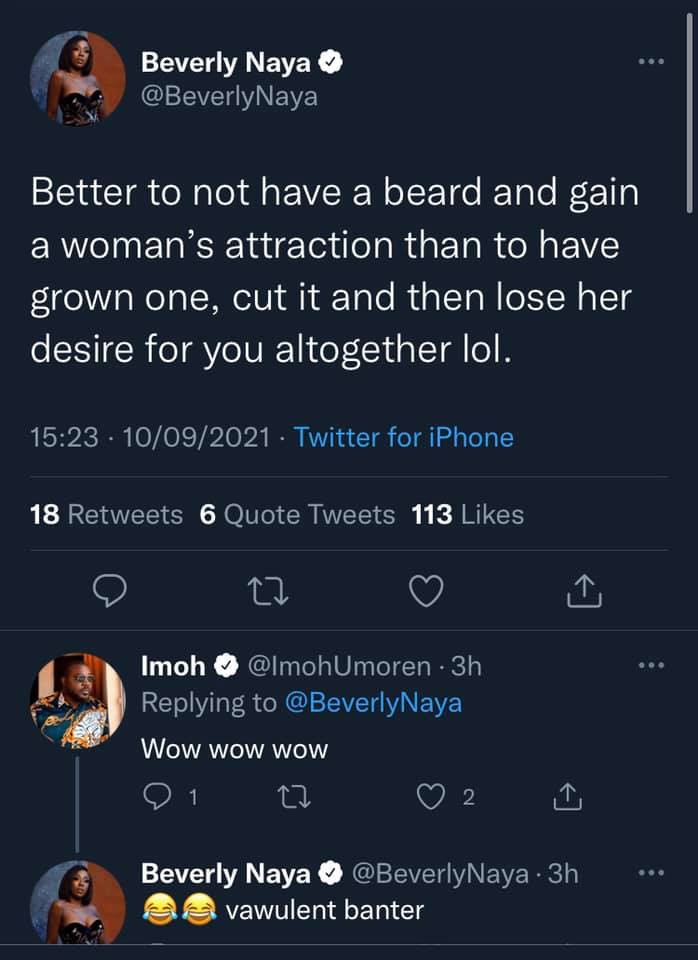Open more options on Imoh's reply
This screenshot has width=698, height=960.
click(651, 665)
